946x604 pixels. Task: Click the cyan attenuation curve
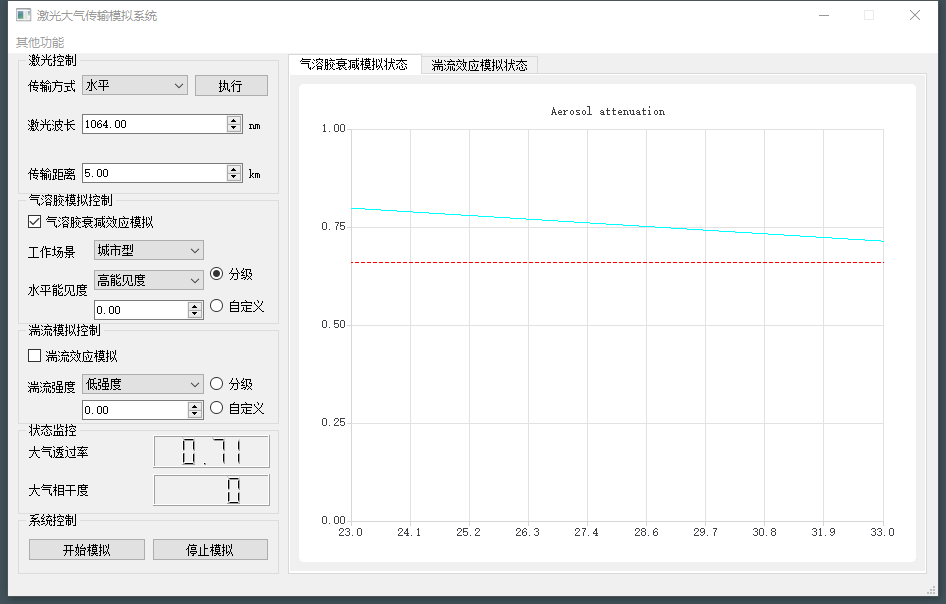tap(617, 224)
